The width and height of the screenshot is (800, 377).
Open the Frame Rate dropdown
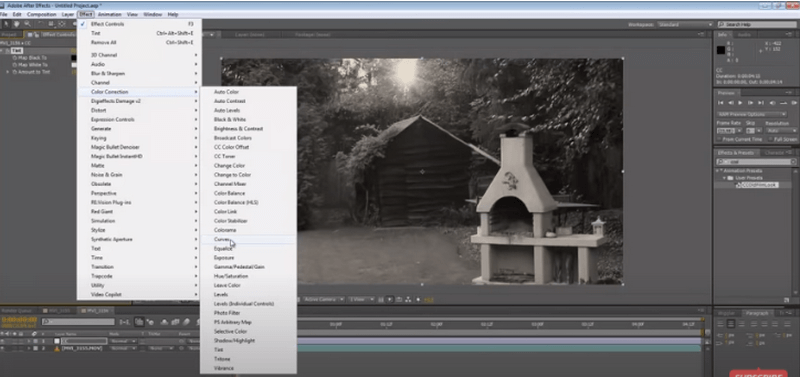(730, 131)
